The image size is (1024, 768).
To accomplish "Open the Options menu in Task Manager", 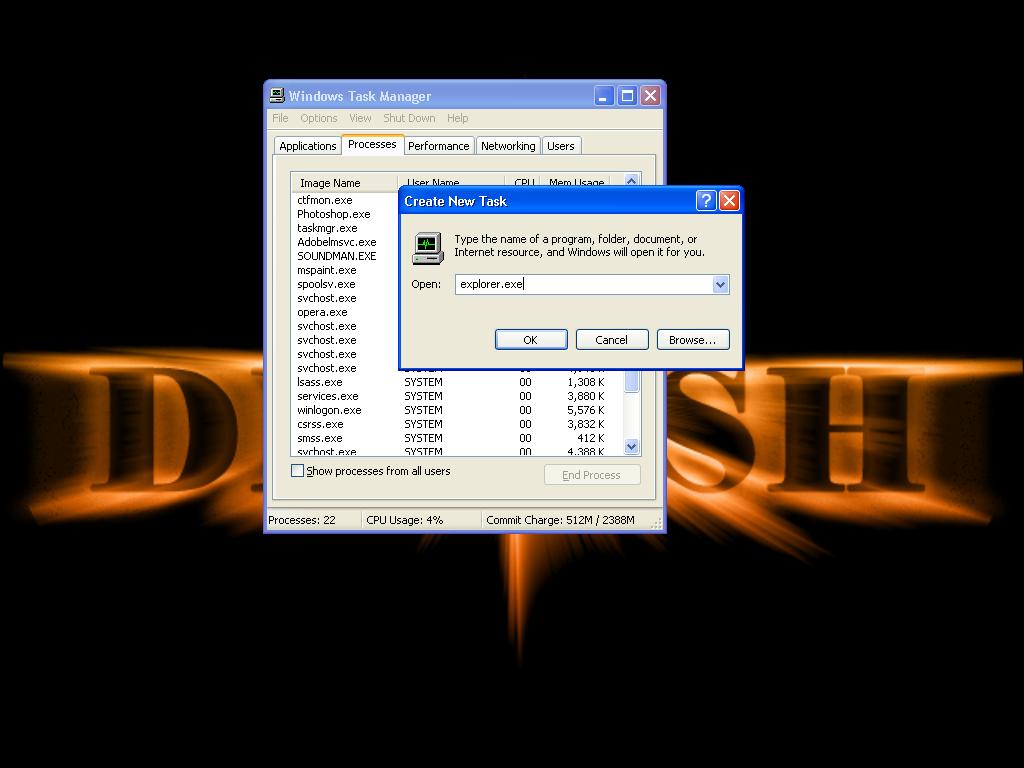I will (x=319, y=118).
